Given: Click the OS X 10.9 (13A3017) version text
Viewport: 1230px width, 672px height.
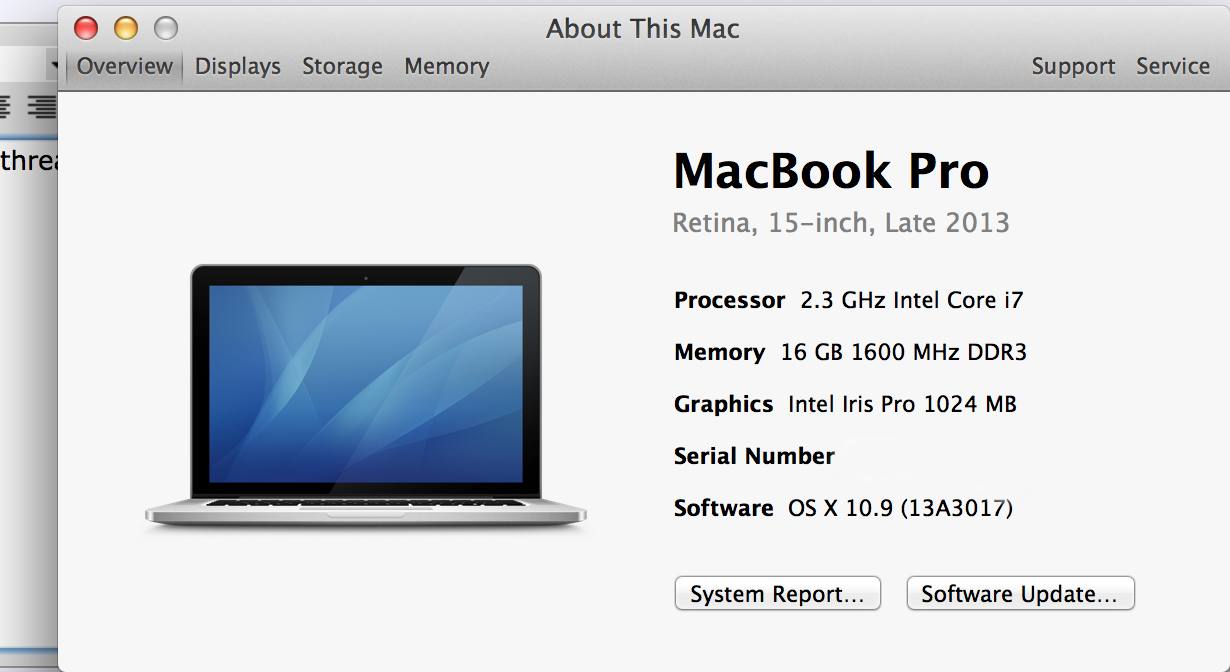Looking at the screenshot, I should 901,508.
